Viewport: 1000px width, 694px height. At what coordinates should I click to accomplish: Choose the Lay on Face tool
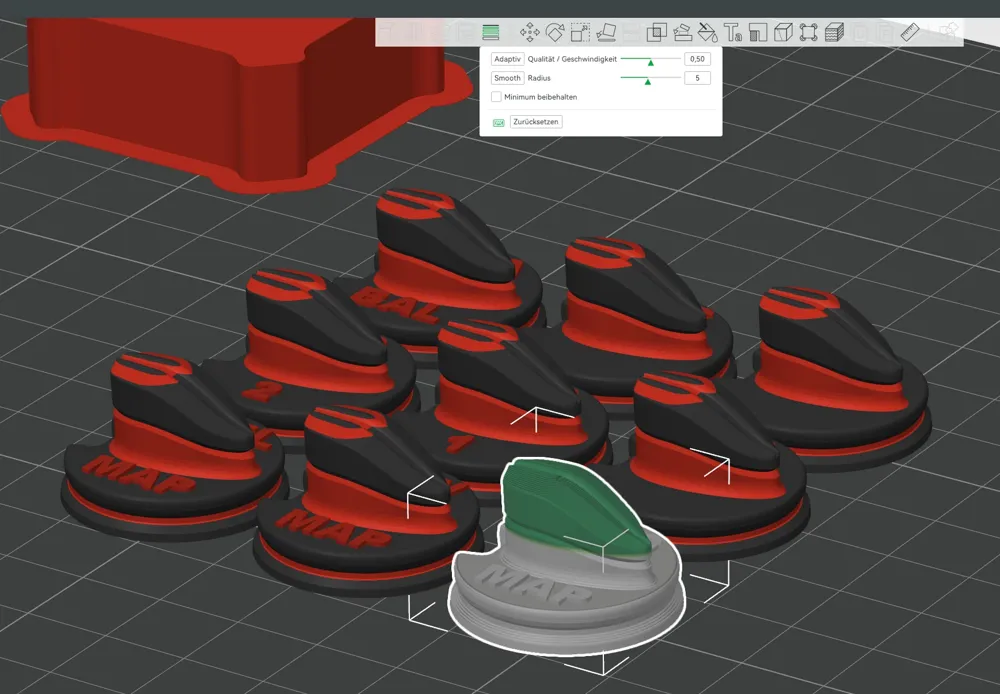point(606,32)
